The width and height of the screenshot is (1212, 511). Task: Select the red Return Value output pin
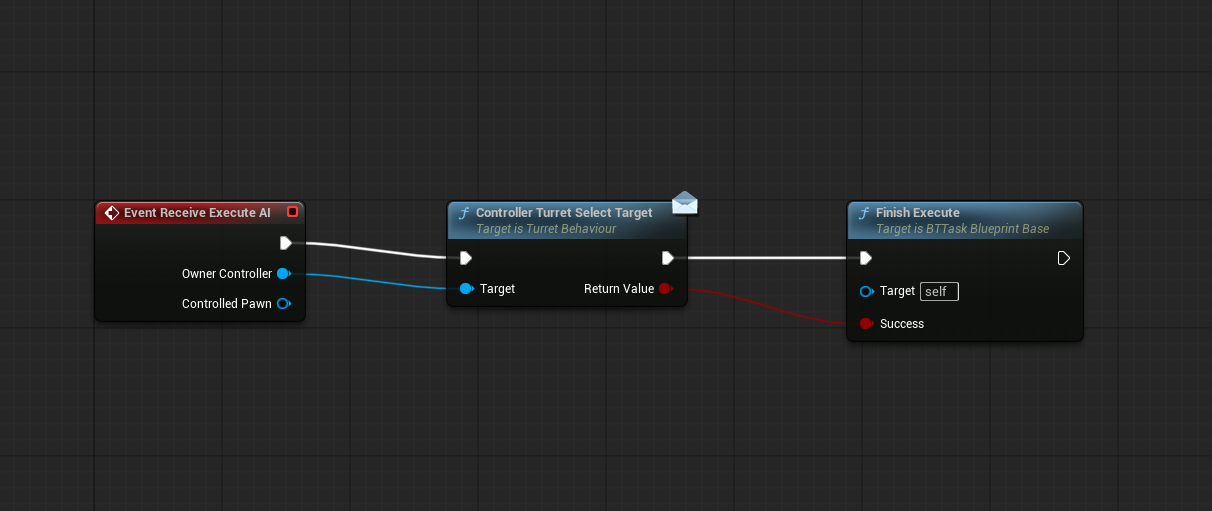[x=665, y=289]
